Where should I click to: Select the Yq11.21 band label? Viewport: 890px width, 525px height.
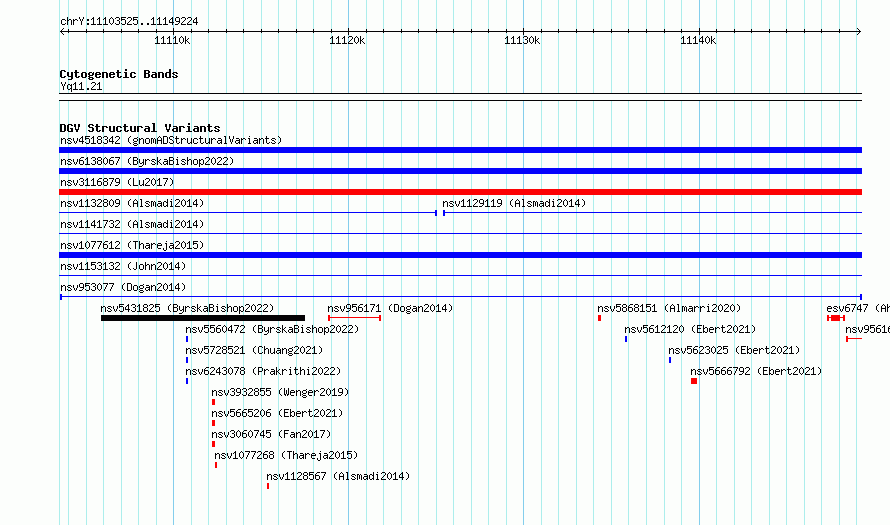click(81, 86)
